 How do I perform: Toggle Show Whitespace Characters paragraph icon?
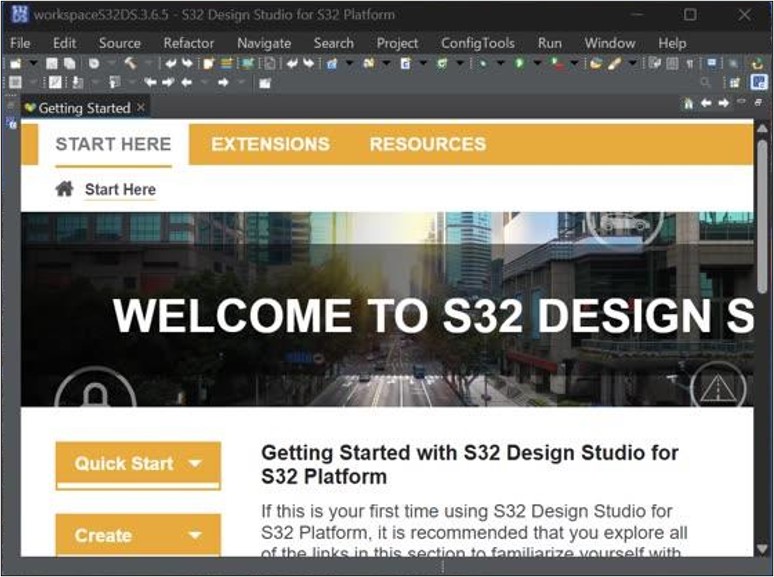[690, 63]
